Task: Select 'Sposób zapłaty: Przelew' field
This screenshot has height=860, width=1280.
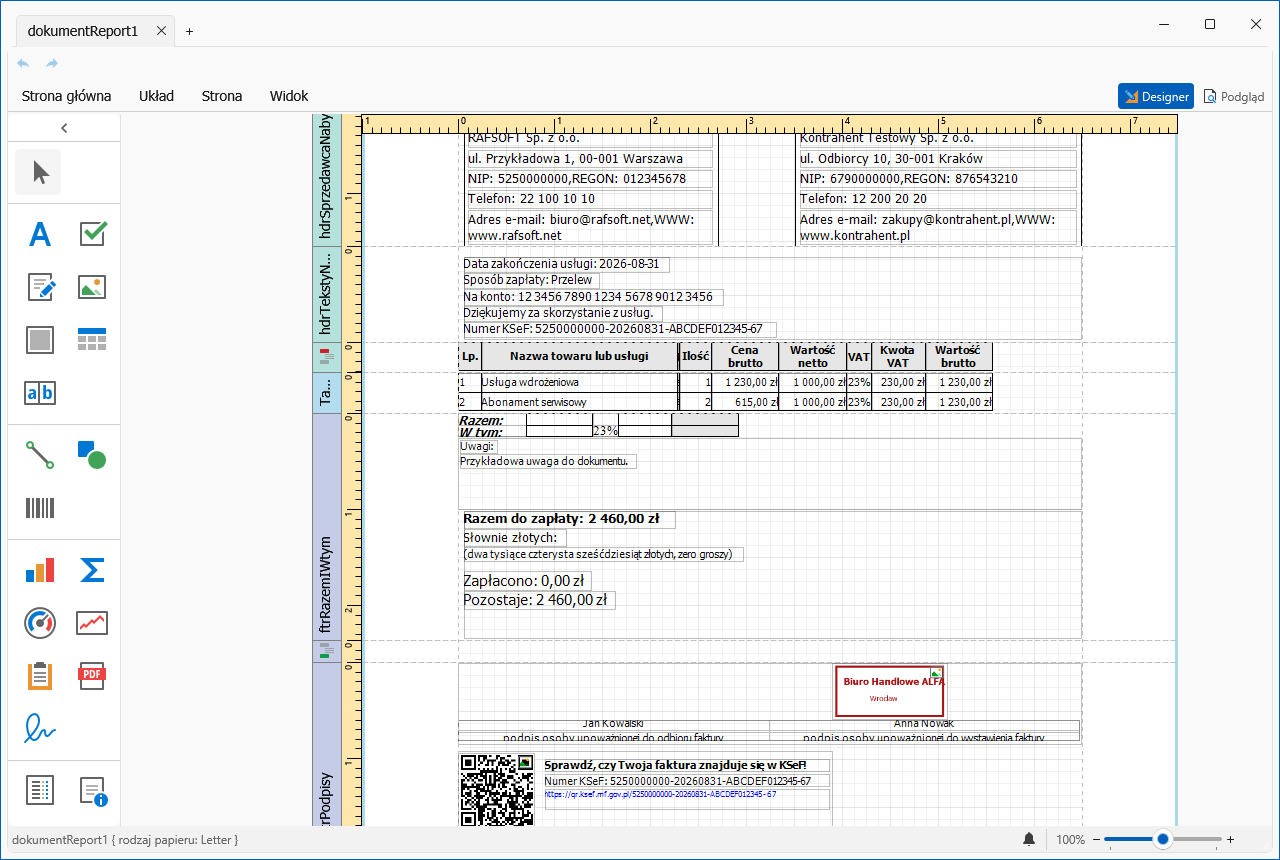Action: coord(530,280)
